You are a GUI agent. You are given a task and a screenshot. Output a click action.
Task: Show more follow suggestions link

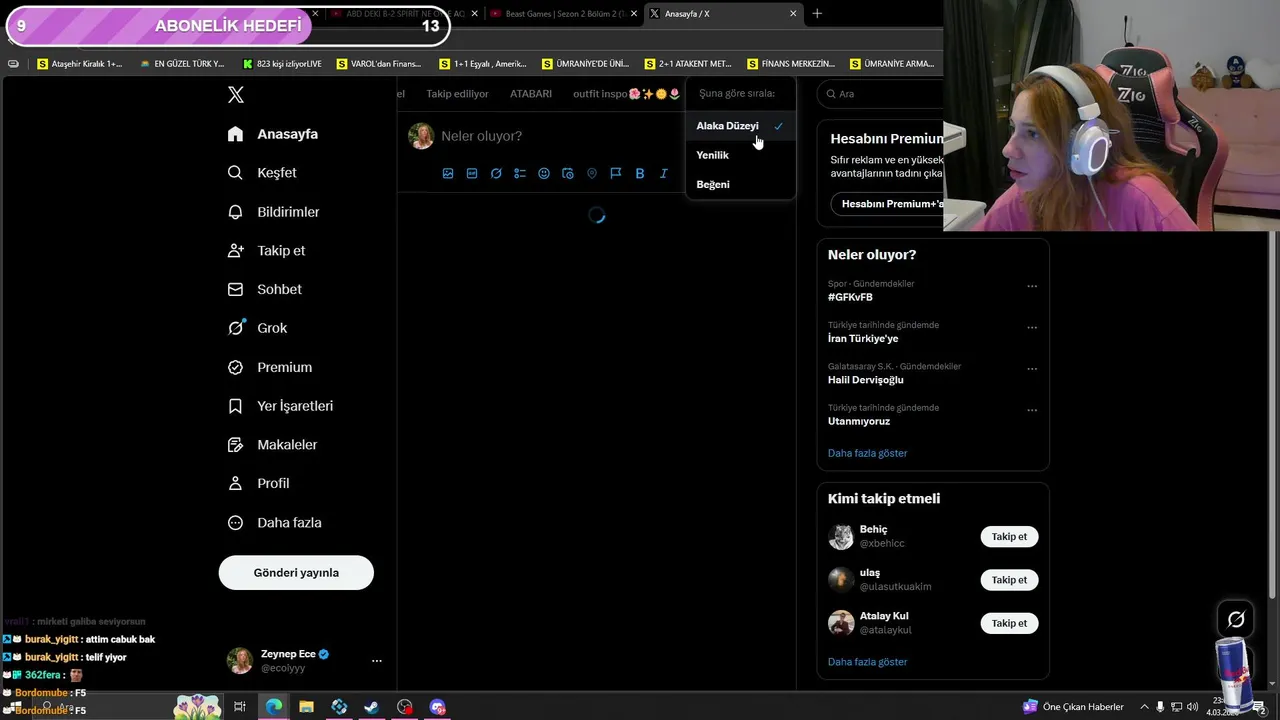click(x=867, y=662)
